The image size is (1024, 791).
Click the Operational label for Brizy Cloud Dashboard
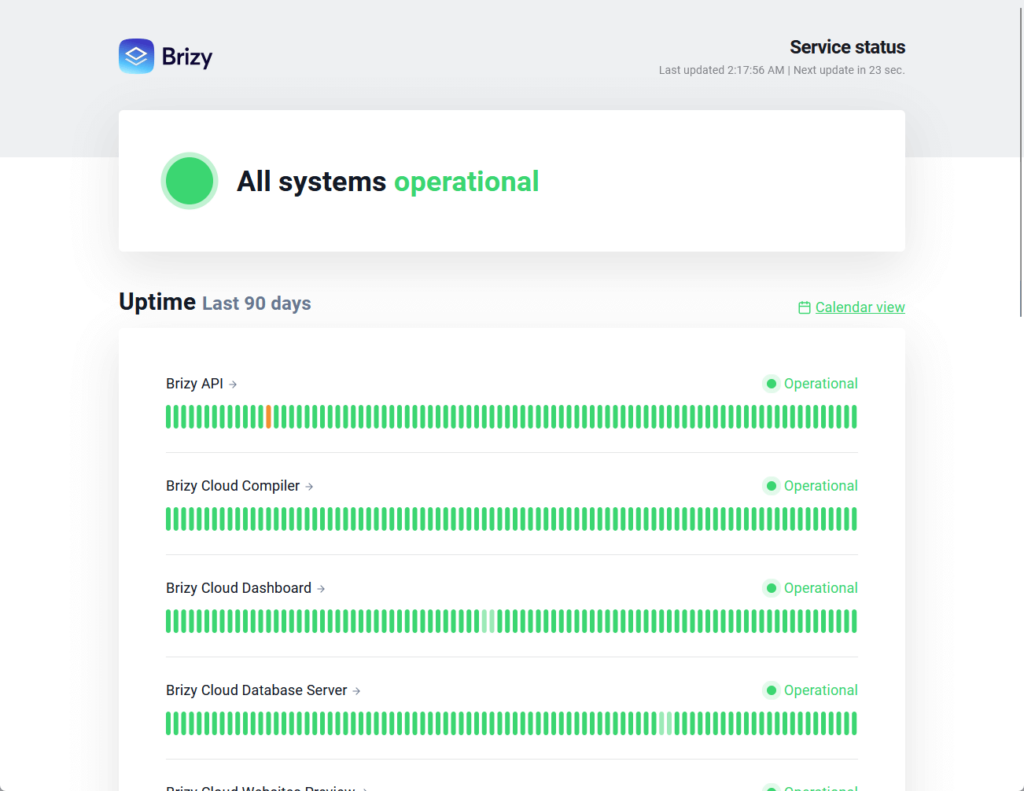[x=820, y=588]
